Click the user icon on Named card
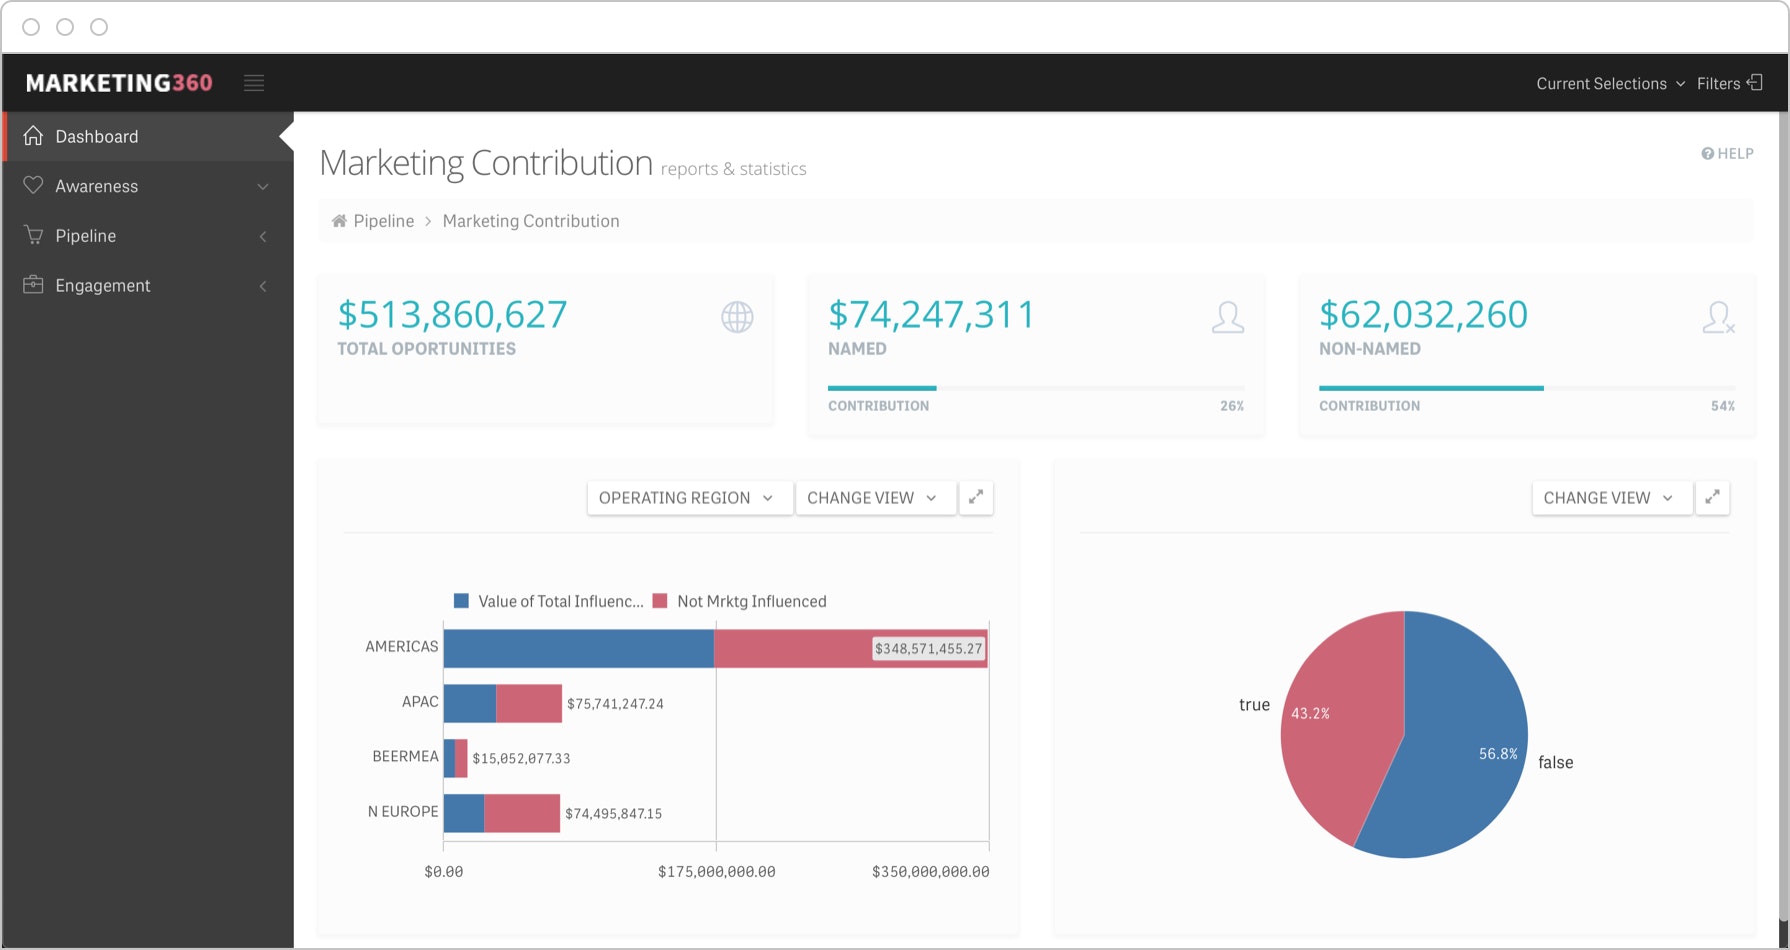Image resolution: width=1790 pixels, height=950 pixels. (1228, 317)
